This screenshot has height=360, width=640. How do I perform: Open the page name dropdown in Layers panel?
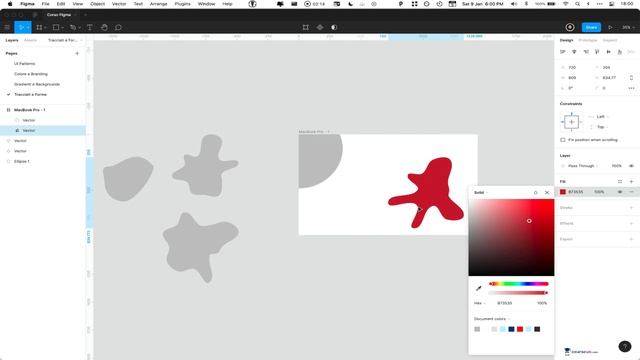click(x=65, y=40)
